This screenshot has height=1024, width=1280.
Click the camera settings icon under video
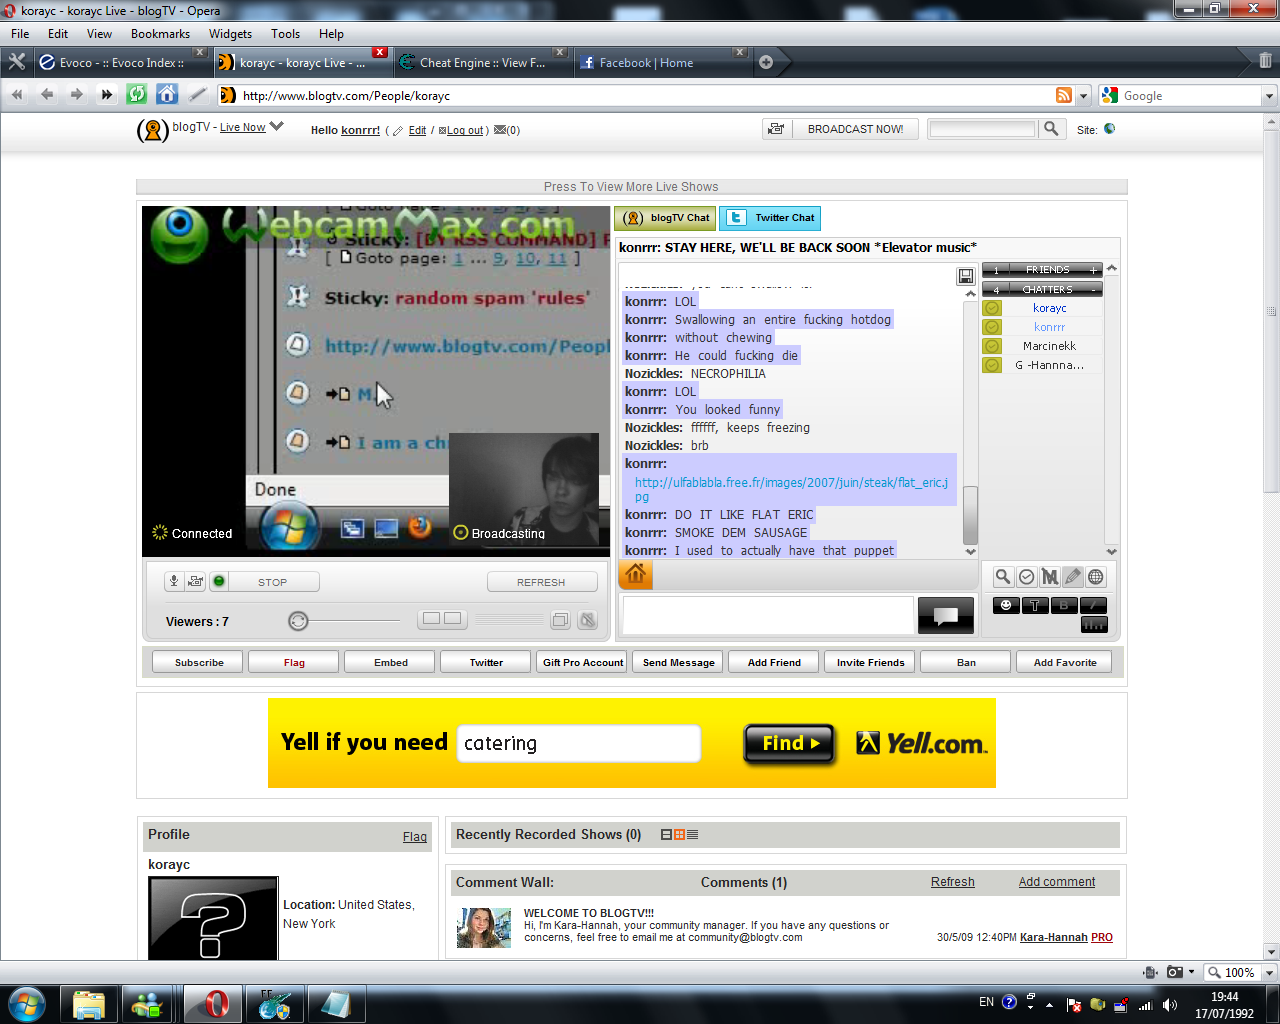[194, 581]
